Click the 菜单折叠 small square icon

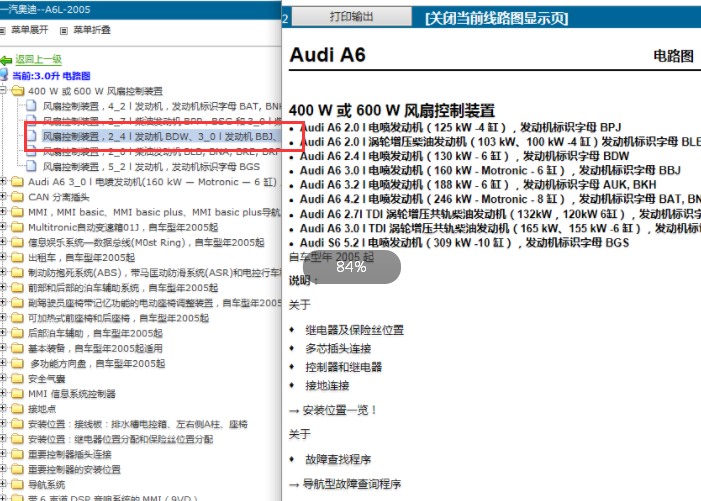click(x=64, y=30)
